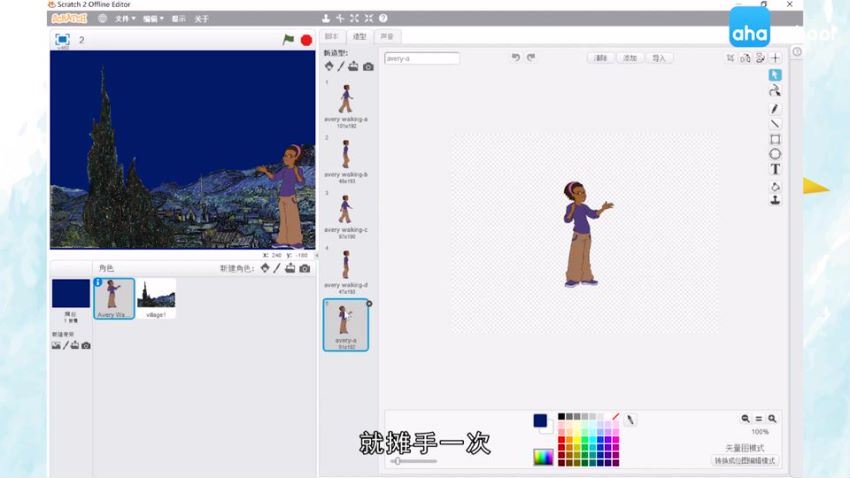
Task: Upload costume from file
Action: tap(353, 66)
